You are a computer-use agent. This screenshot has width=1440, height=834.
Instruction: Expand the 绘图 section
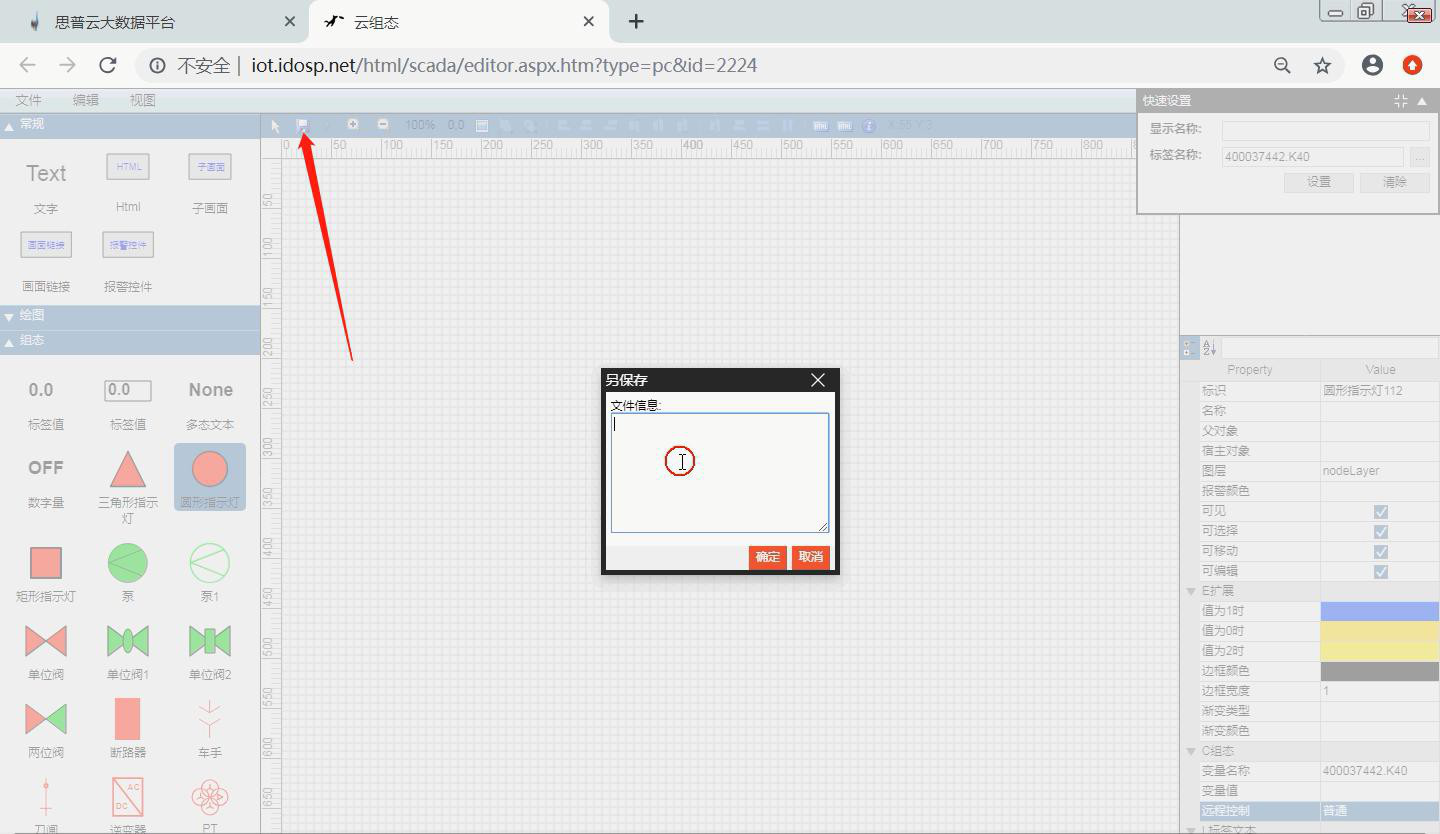(10, 316)
